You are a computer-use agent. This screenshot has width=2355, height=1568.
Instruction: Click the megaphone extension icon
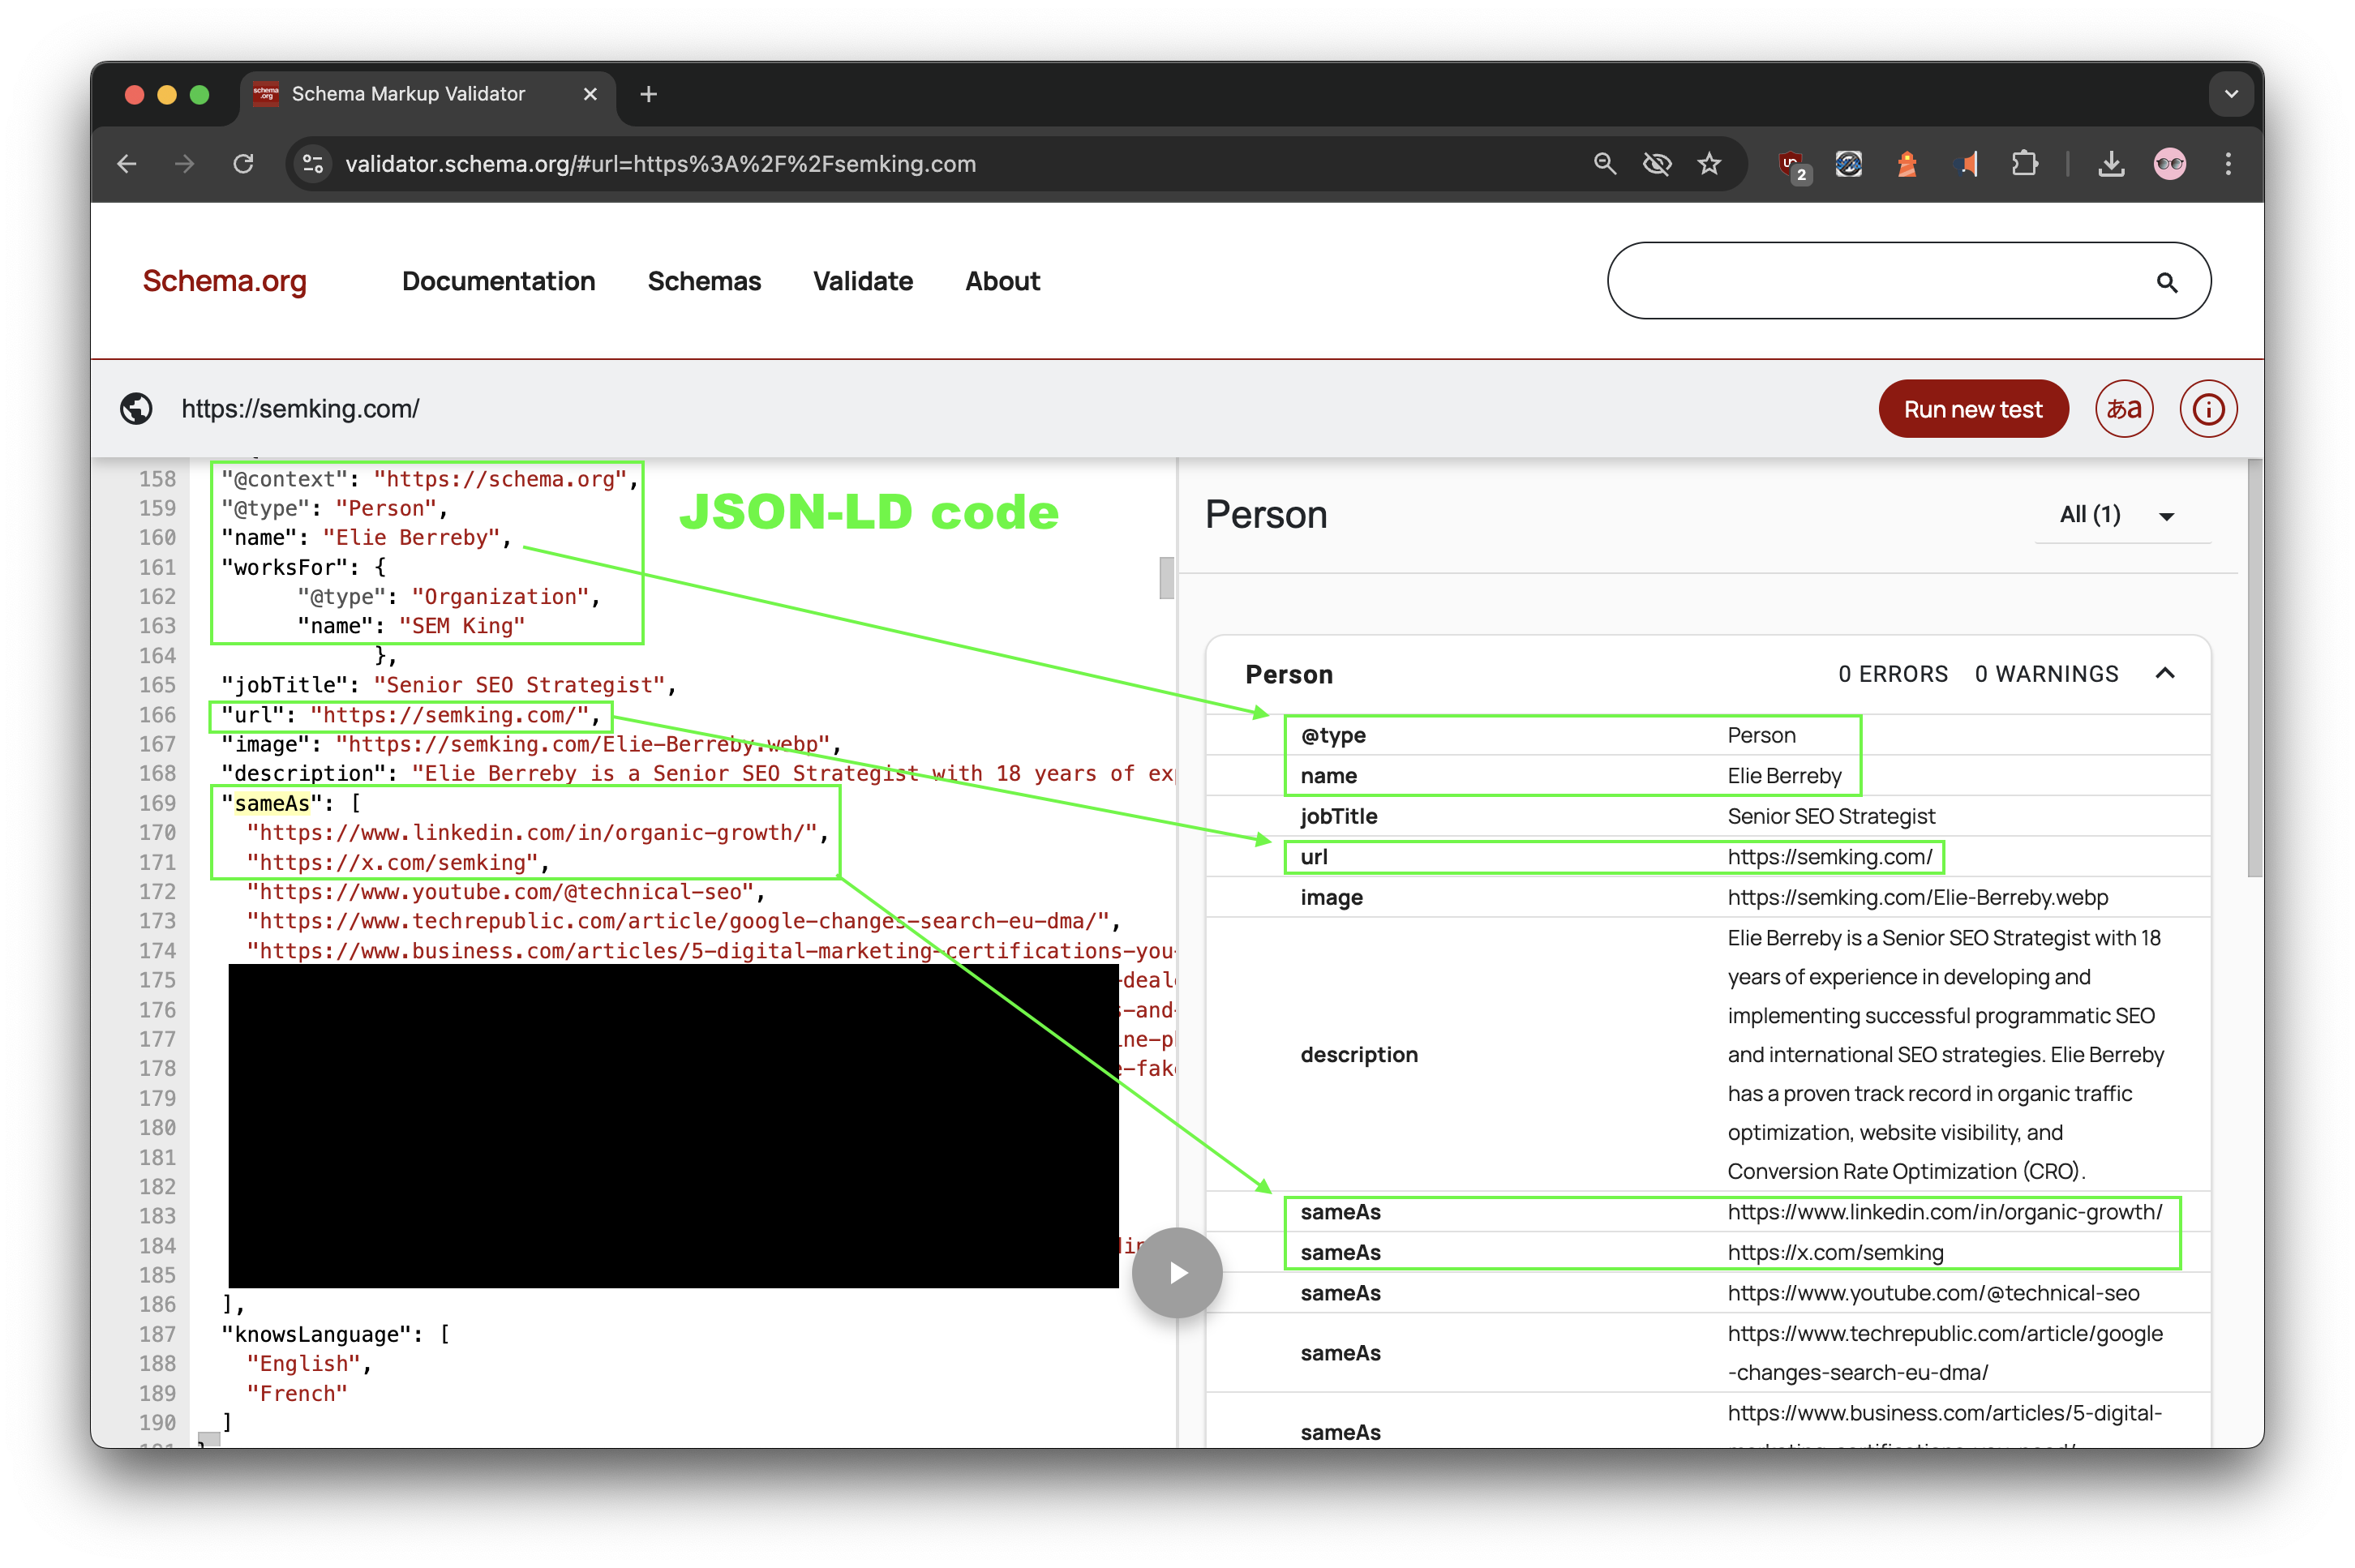(1966, 164)
